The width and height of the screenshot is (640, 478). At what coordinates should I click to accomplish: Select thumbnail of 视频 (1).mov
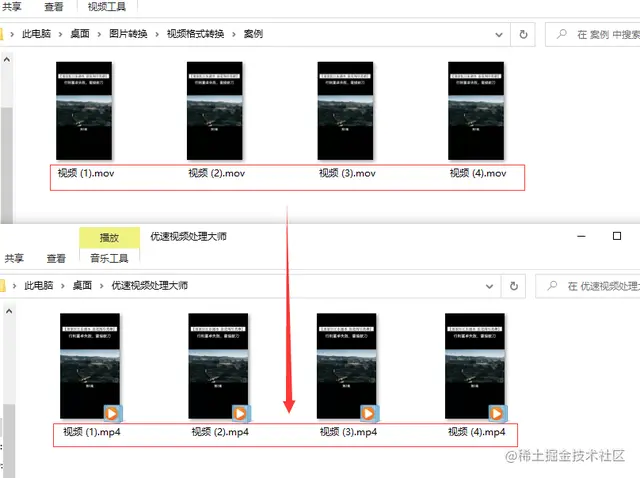click(84, 111)
